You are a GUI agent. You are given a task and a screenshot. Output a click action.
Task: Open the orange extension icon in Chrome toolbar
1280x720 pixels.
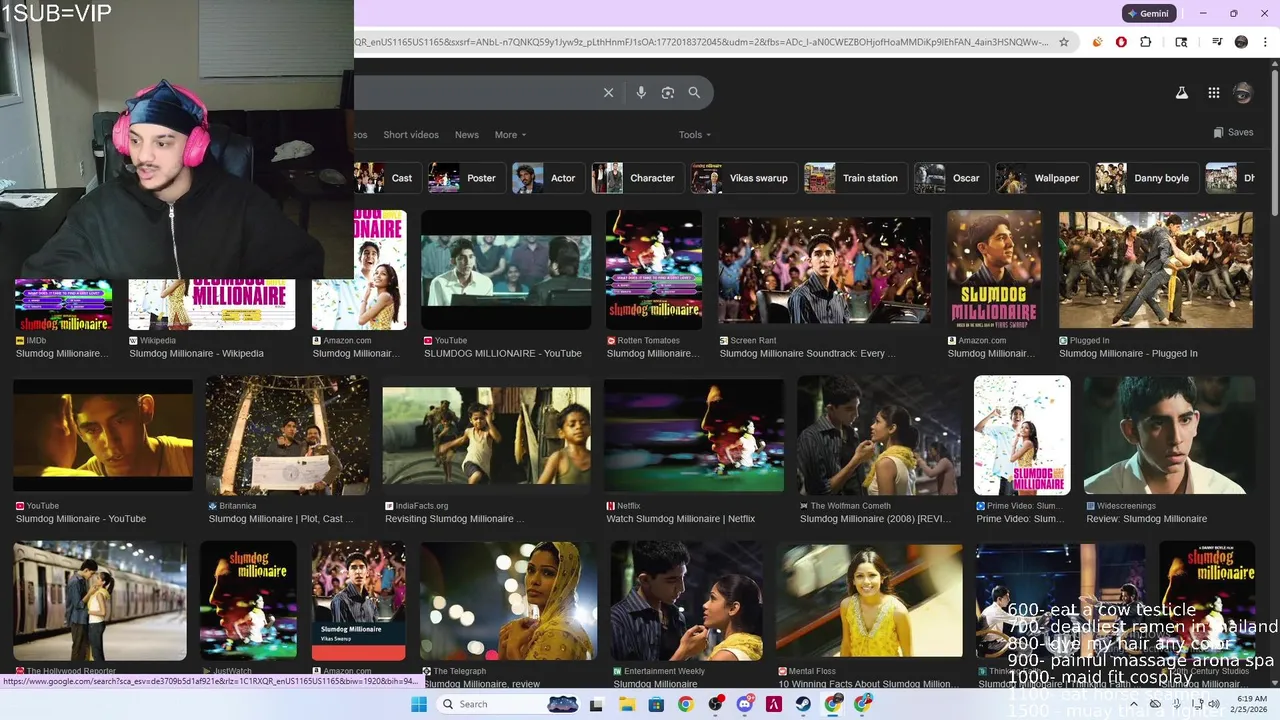coord(1097,42)
